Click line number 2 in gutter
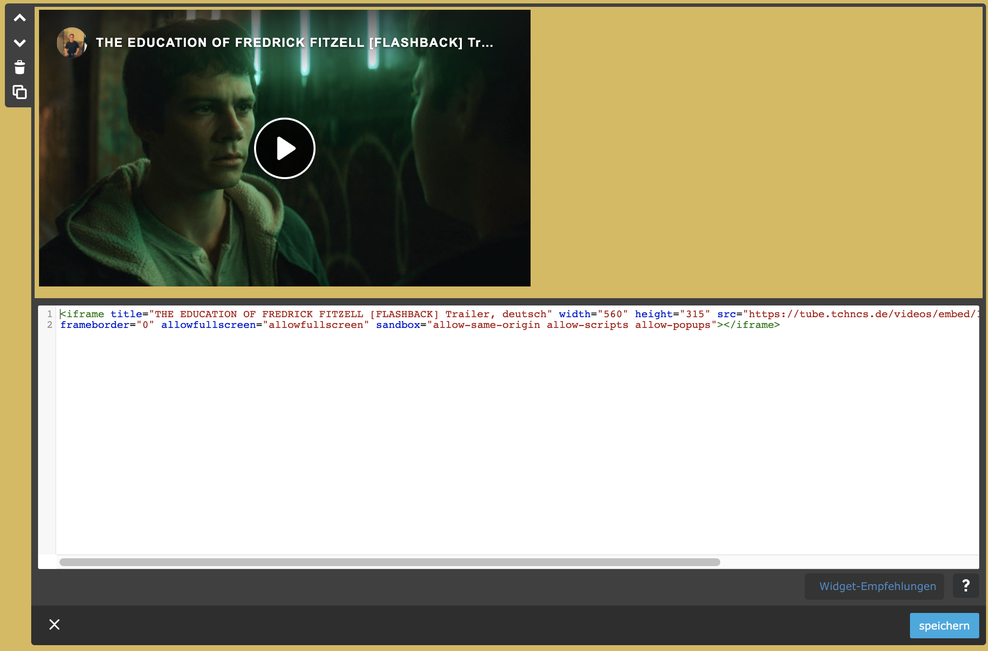This screenshot has height=651, width=988. click(x=49, y=325)
